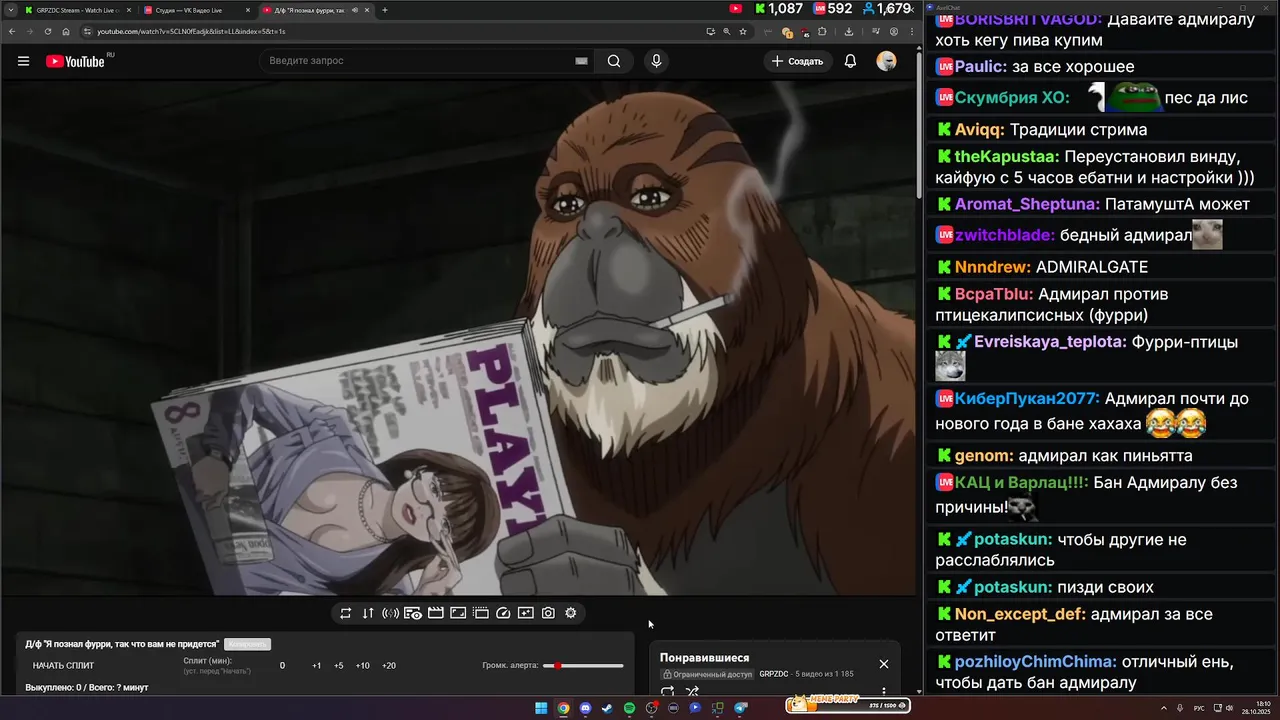Viewport: 1280px width, 720px height.
Task: Open Steam from the taskbar
Action: coord(607,708)
